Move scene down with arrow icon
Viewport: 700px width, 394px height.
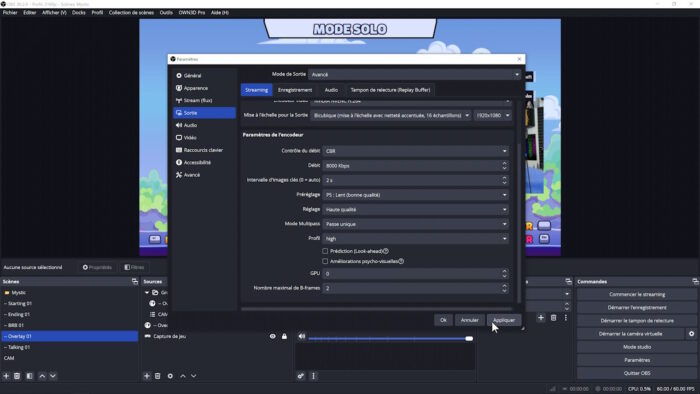53,376
